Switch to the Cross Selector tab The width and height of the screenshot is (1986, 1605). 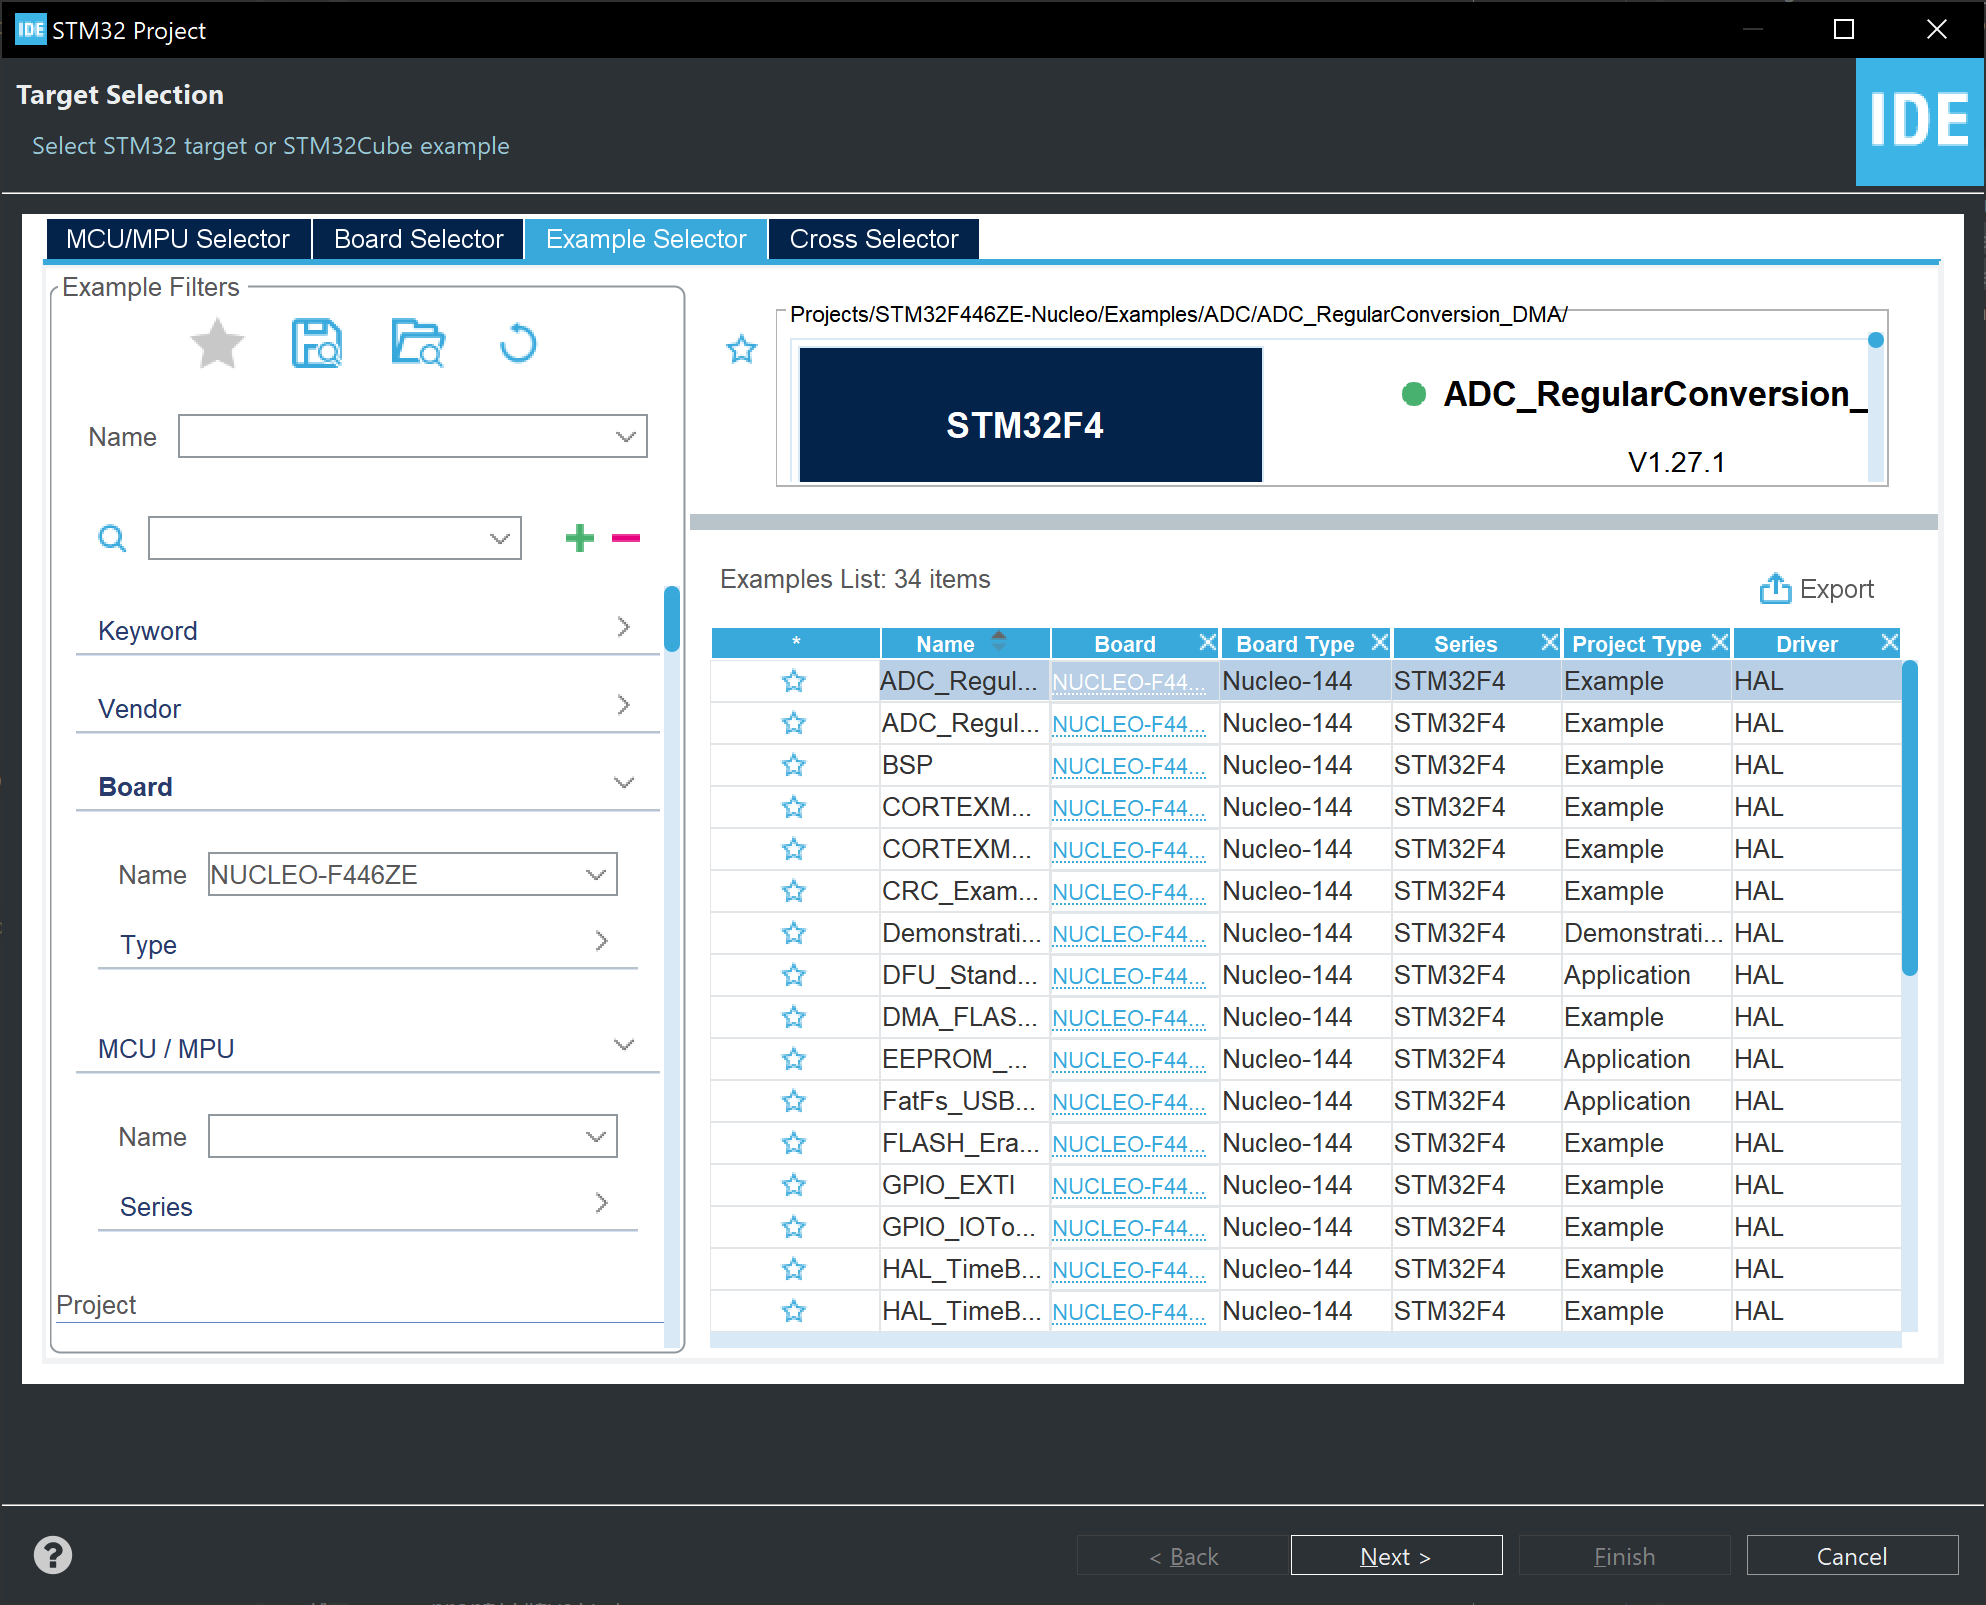pos(873,239)
